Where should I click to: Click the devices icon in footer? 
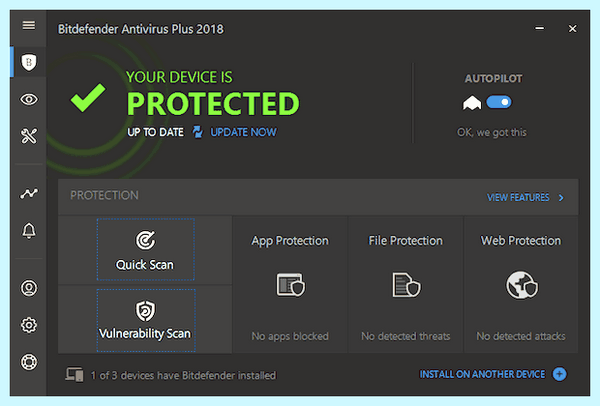74,374
